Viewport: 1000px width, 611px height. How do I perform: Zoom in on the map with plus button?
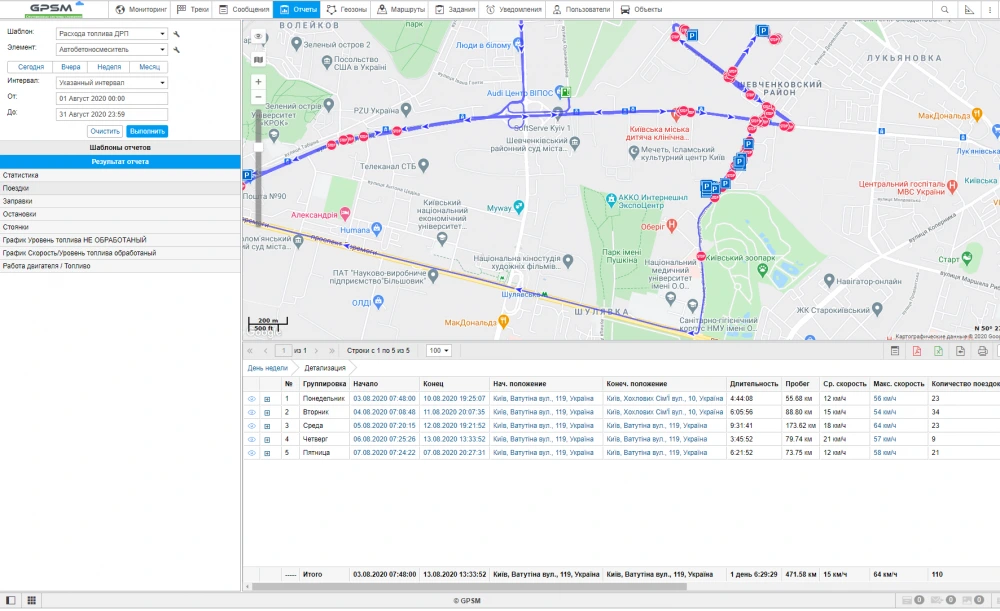(x=258, y=81)
